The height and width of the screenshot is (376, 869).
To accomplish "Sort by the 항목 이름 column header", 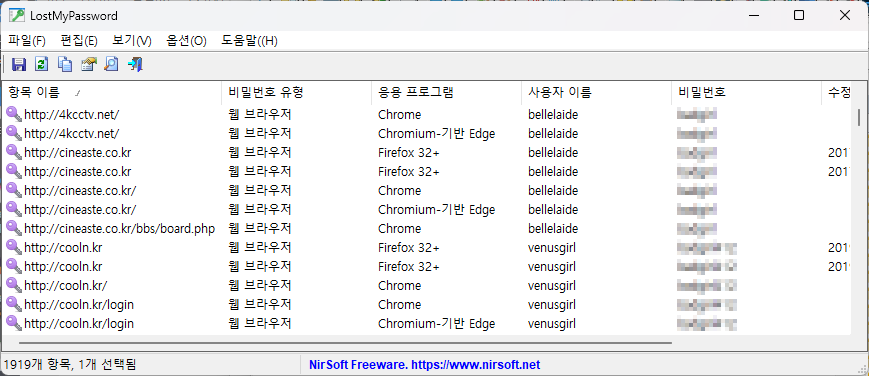I will click(x=111, y=93).
